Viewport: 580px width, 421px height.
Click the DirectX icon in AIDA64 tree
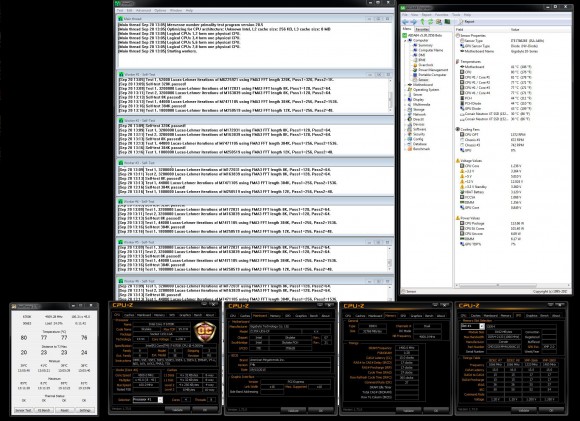[x=410, y=119]
